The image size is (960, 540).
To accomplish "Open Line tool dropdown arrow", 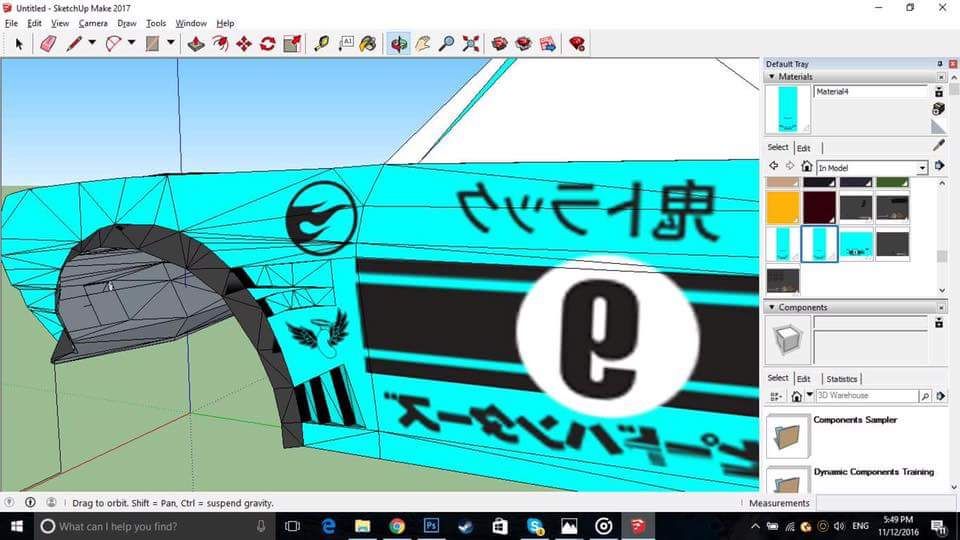I will (x=92, y=43).
